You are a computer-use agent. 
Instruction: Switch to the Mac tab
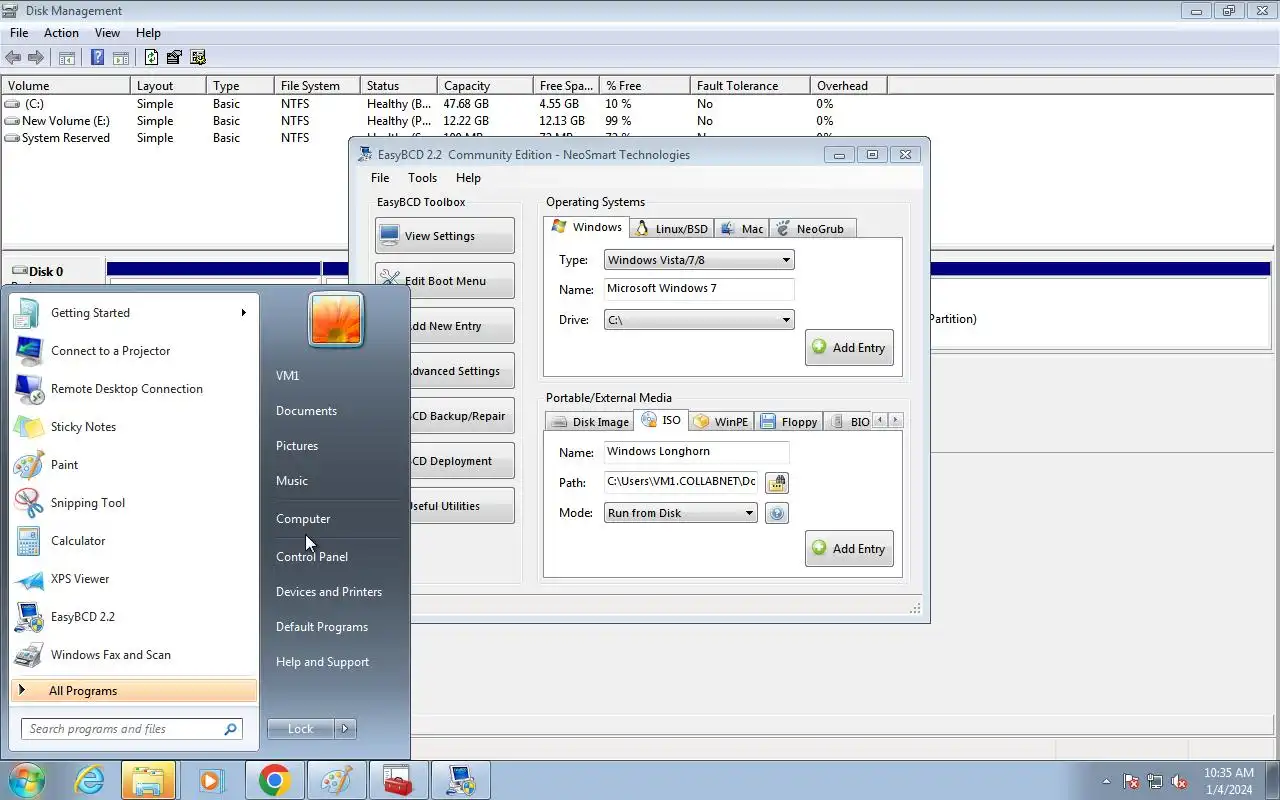pos(742,229)
